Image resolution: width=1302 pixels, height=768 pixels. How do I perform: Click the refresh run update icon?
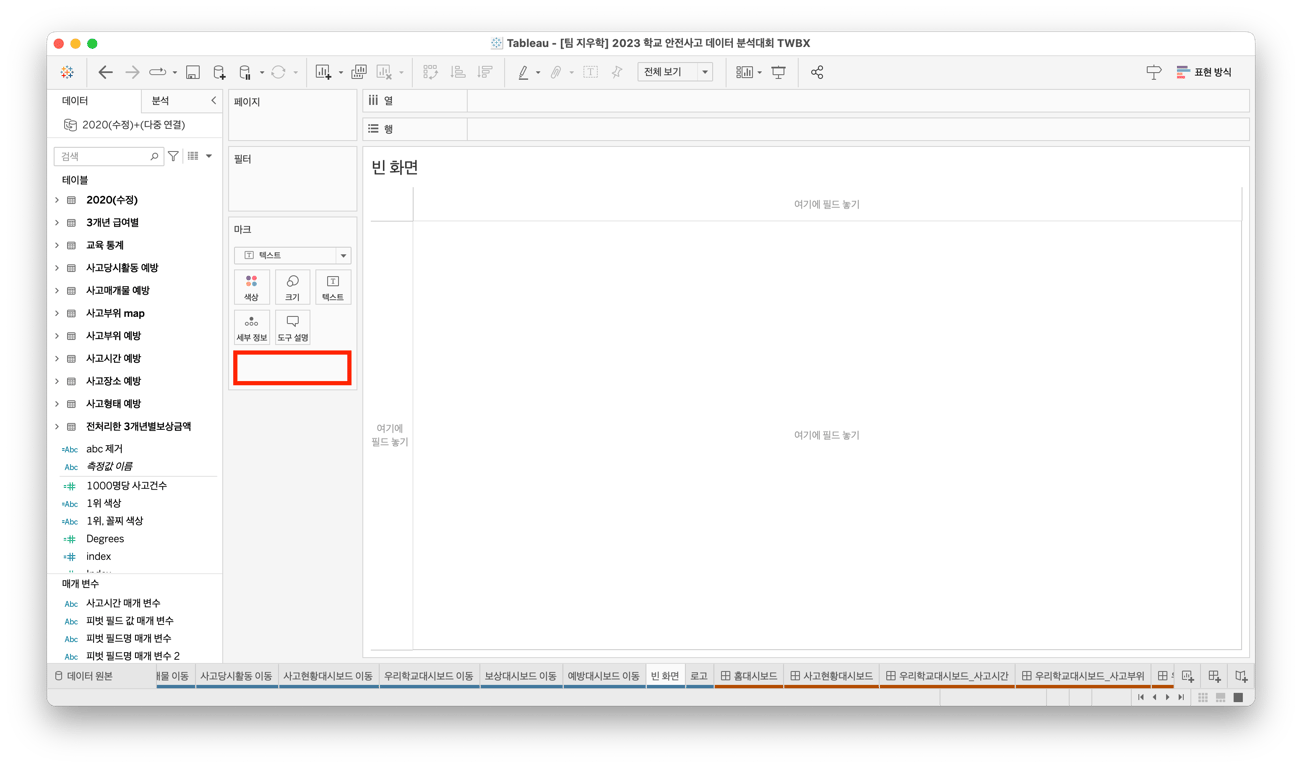tap(278, 72)
